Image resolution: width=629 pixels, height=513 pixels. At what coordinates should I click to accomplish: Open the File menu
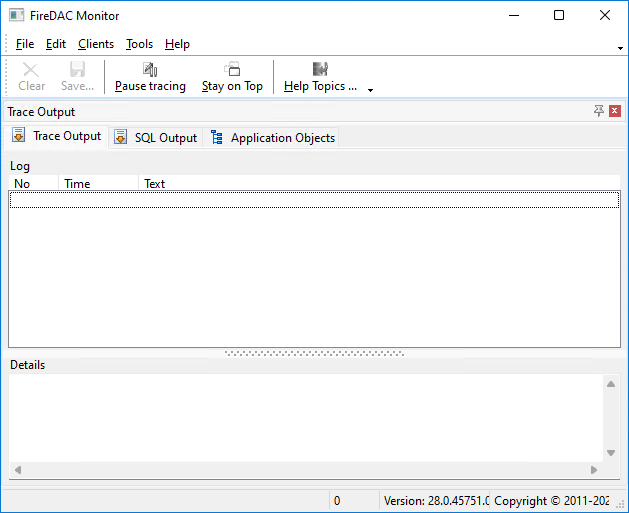[x=25, y=44]
